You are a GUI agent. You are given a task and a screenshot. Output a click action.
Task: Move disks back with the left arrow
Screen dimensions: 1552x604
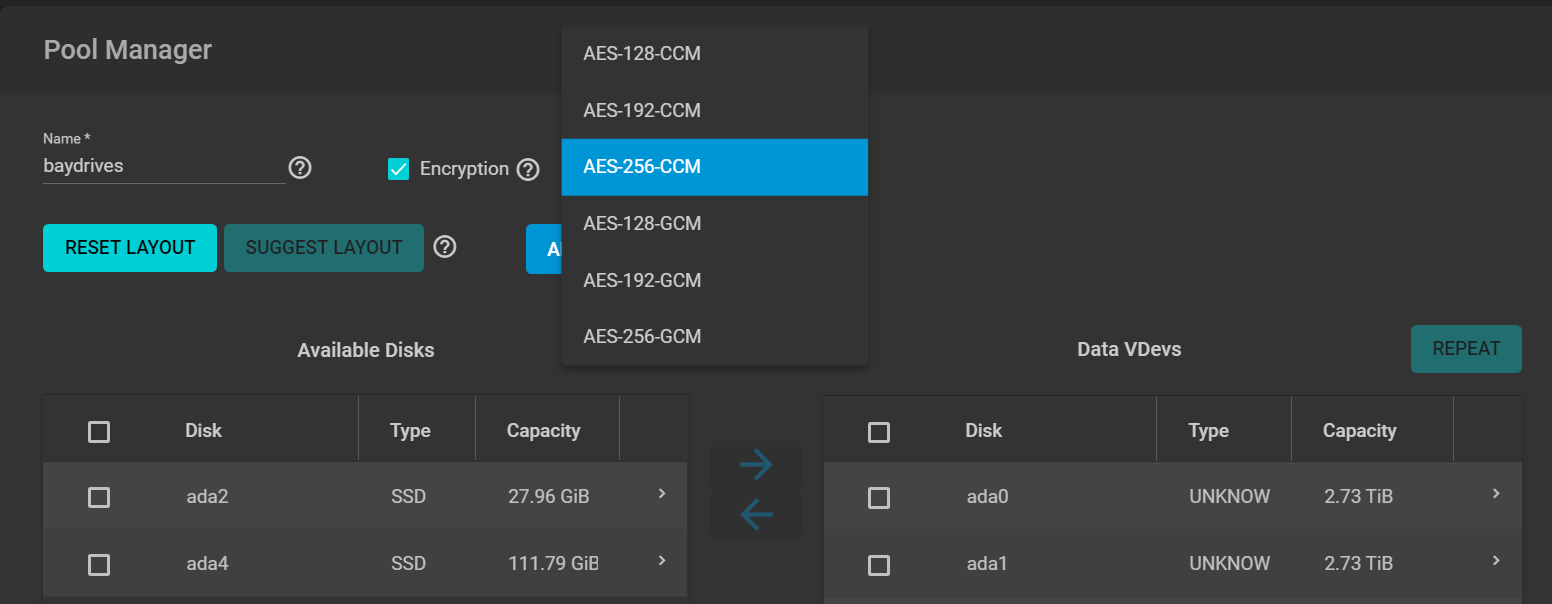[x=756, y=515]
